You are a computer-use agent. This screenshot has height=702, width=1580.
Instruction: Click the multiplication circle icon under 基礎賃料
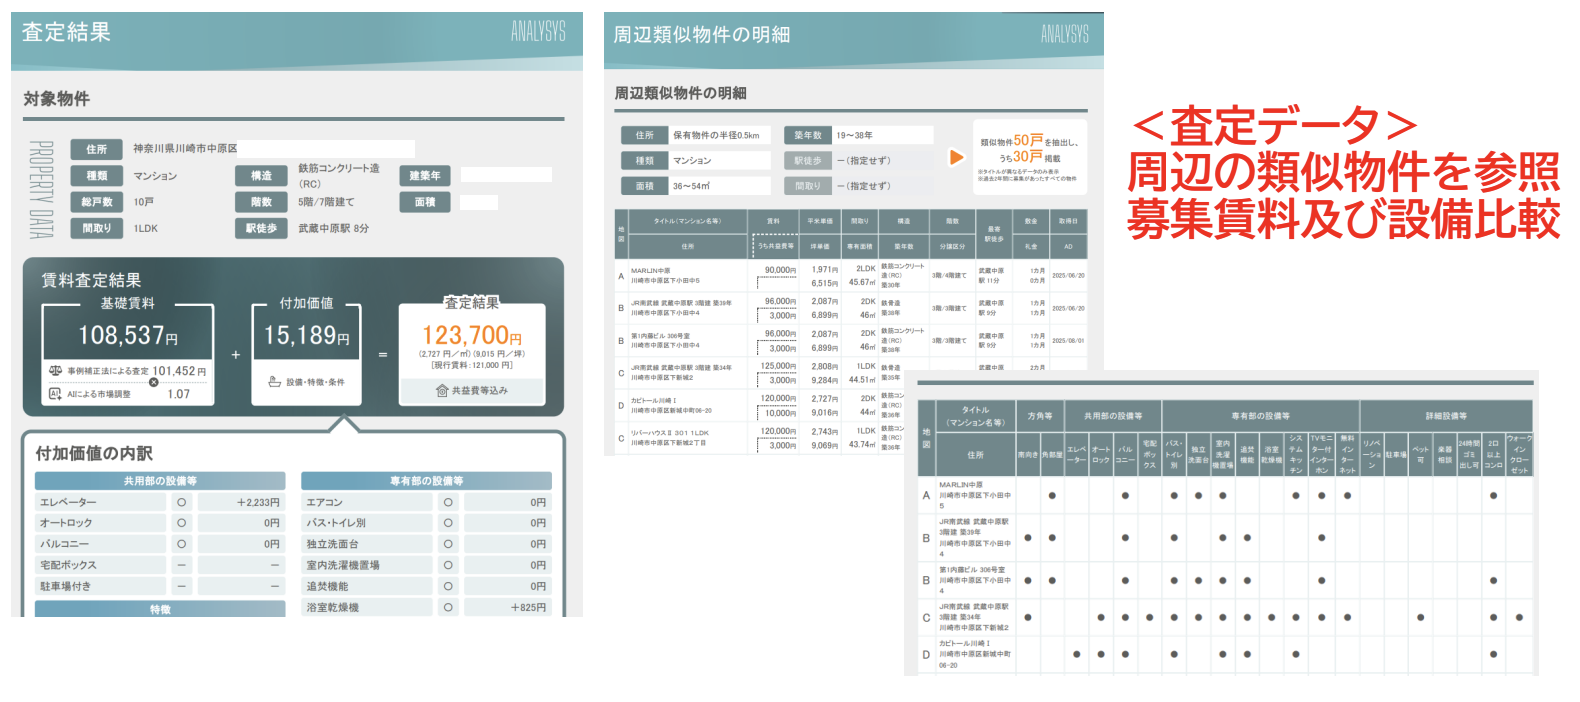[153, 382]
